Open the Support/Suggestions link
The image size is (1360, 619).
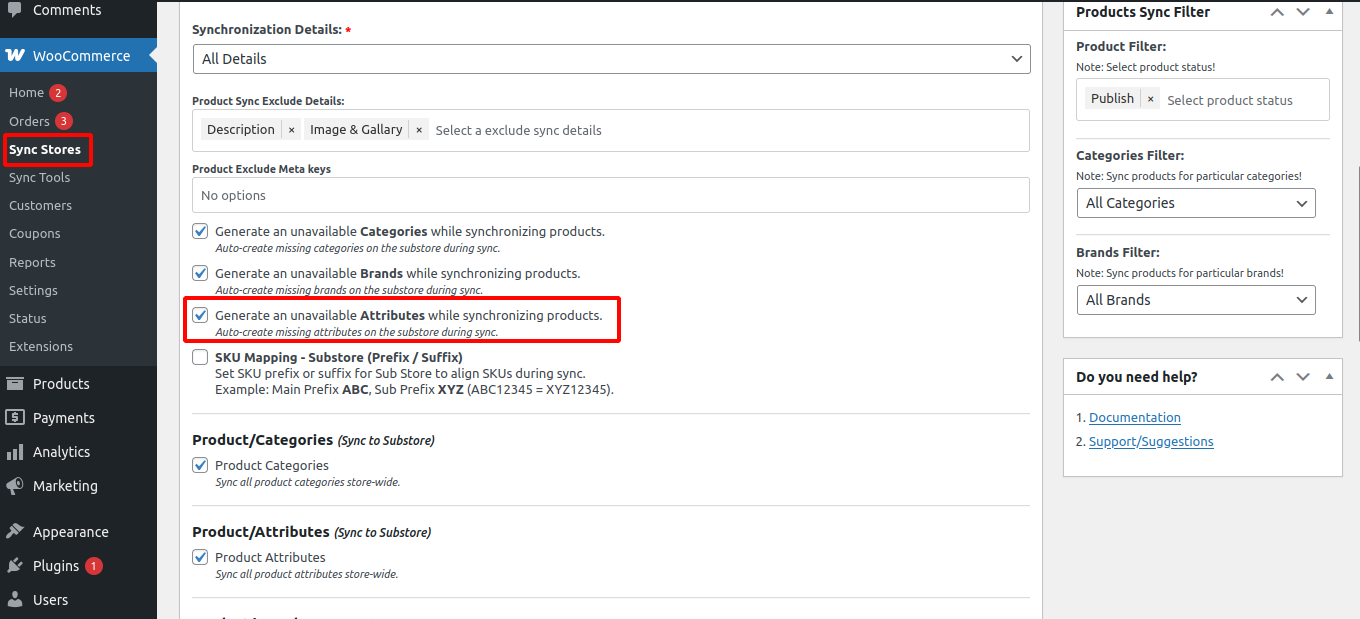(1150, 442)
